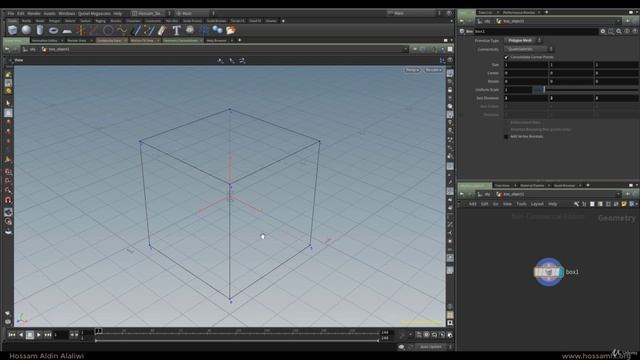This screenshot has width=640, height=360.
Task: Click the timeline scrubber at frame 1
Action: point(98,331)
